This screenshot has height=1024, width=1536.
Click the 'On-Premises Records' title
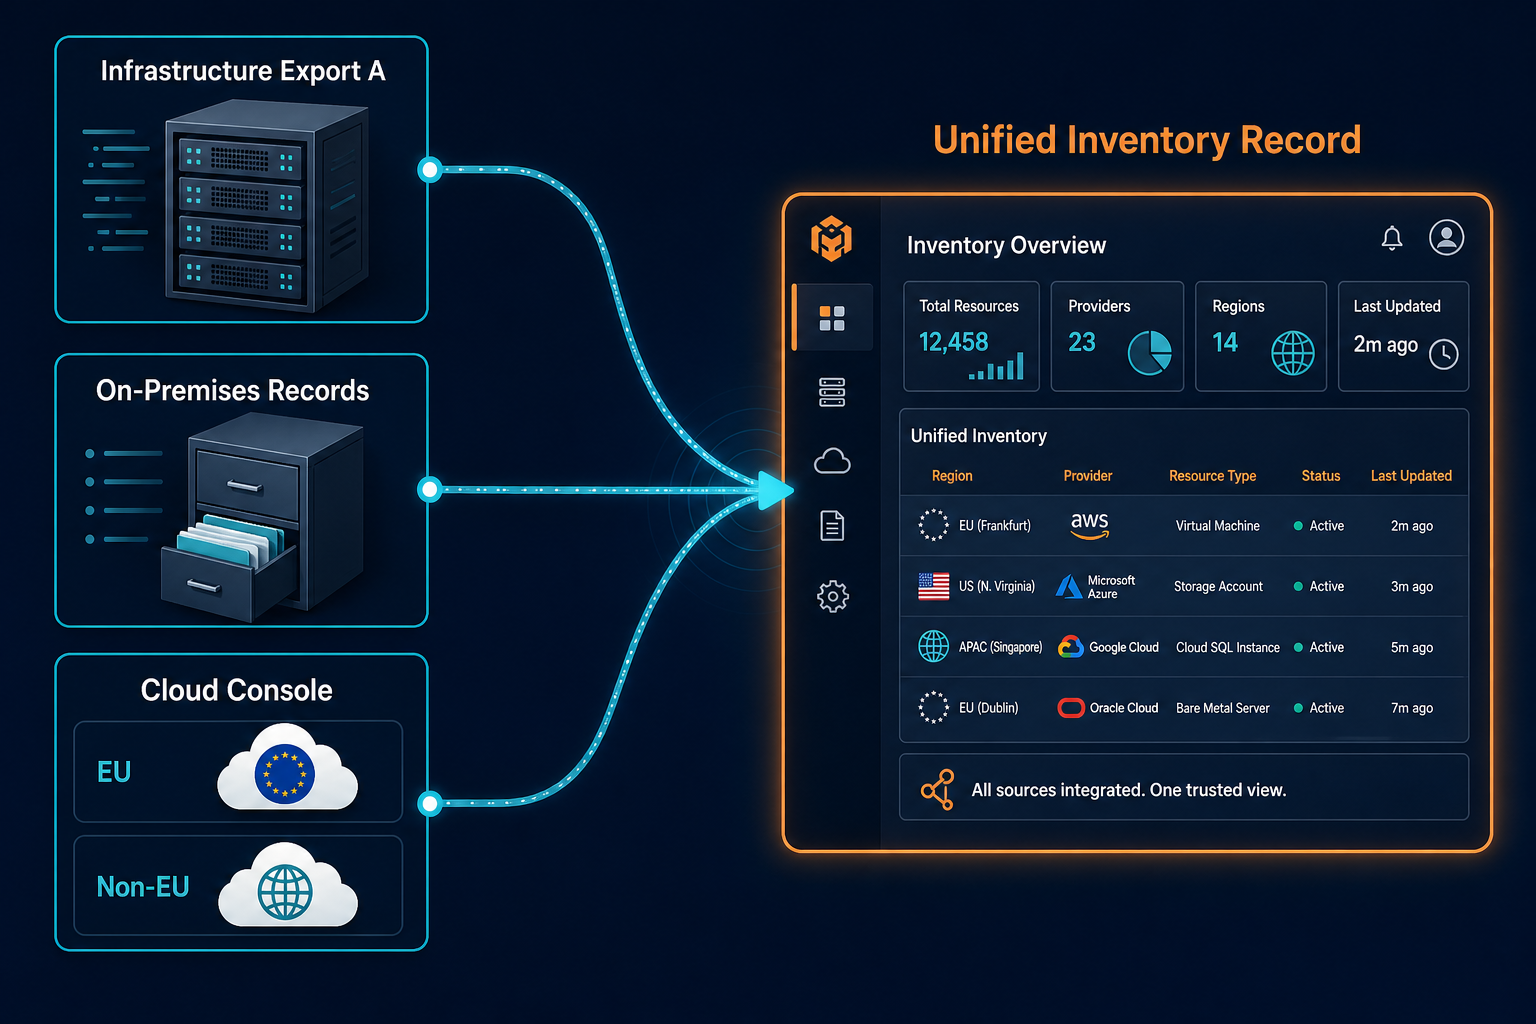click(233, 390)
